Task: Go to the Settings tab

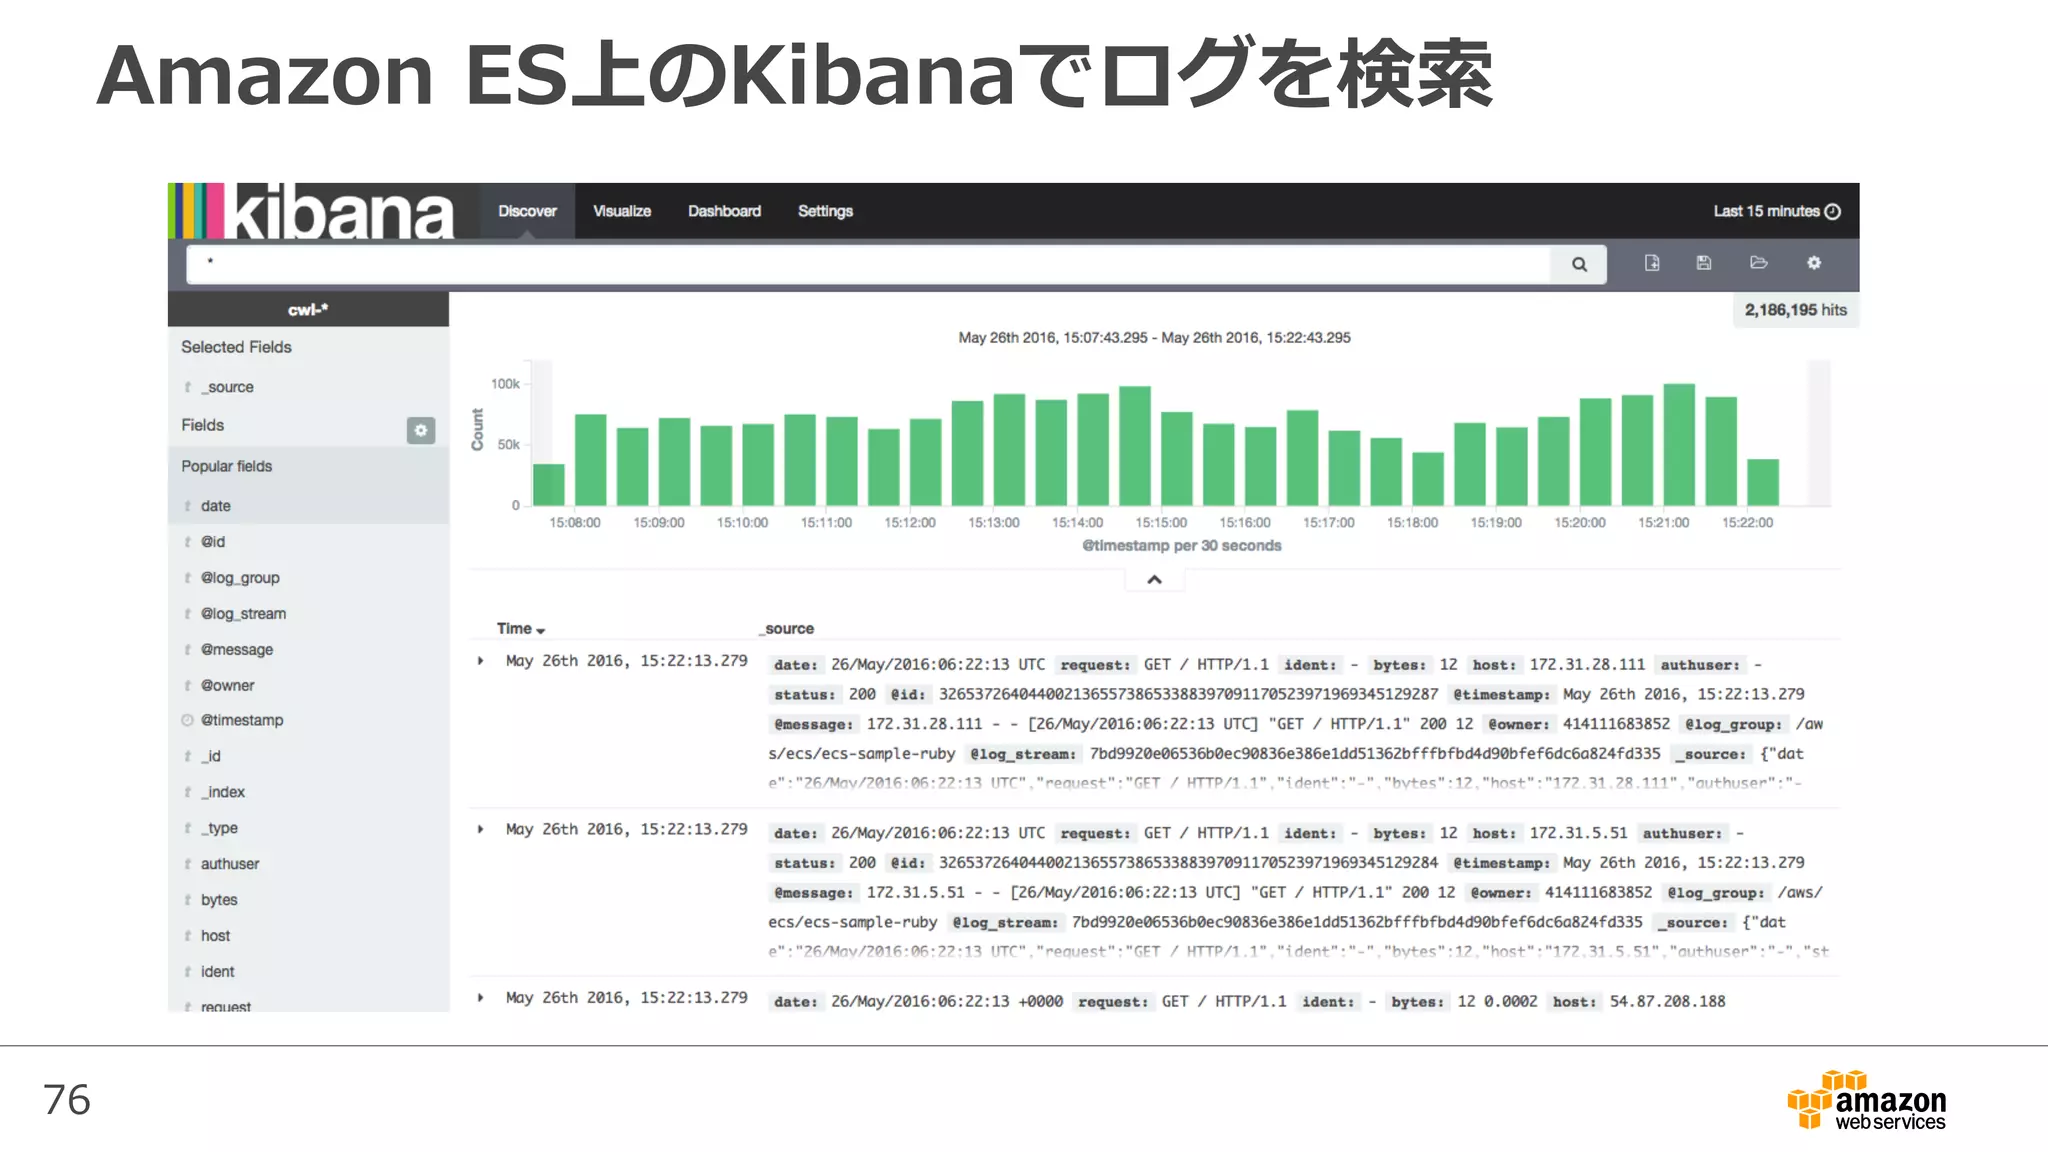Action: tap(825, 211)
